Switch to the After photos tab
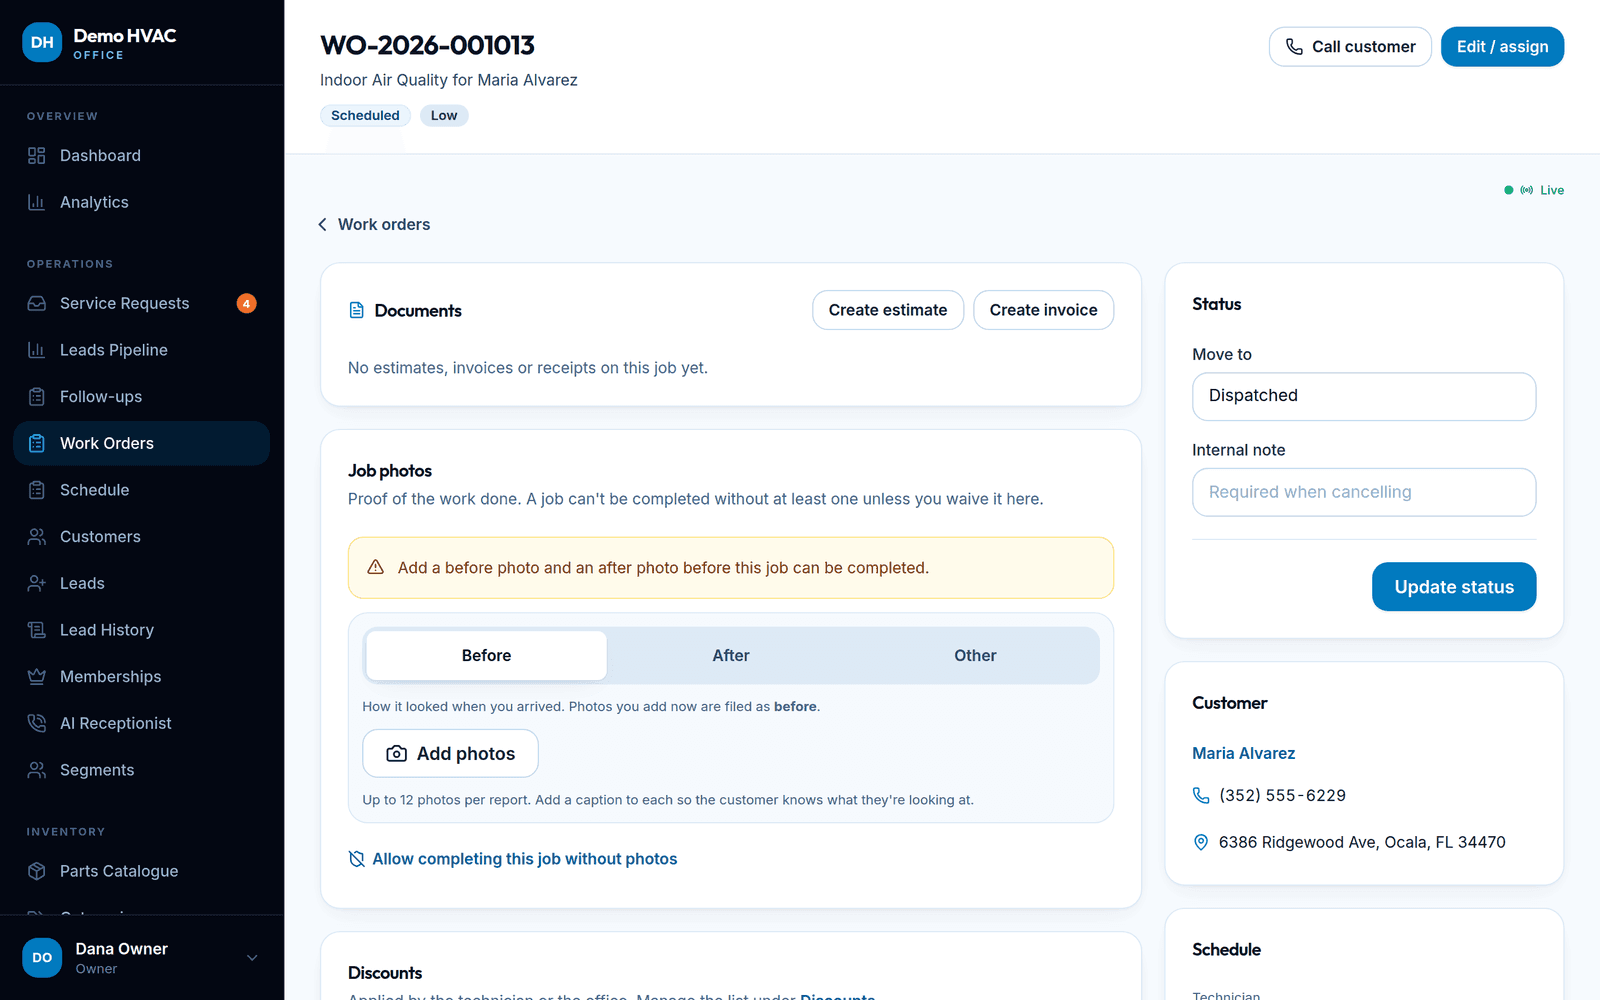Screen dimensions: 1600x1000 [731, 656]
